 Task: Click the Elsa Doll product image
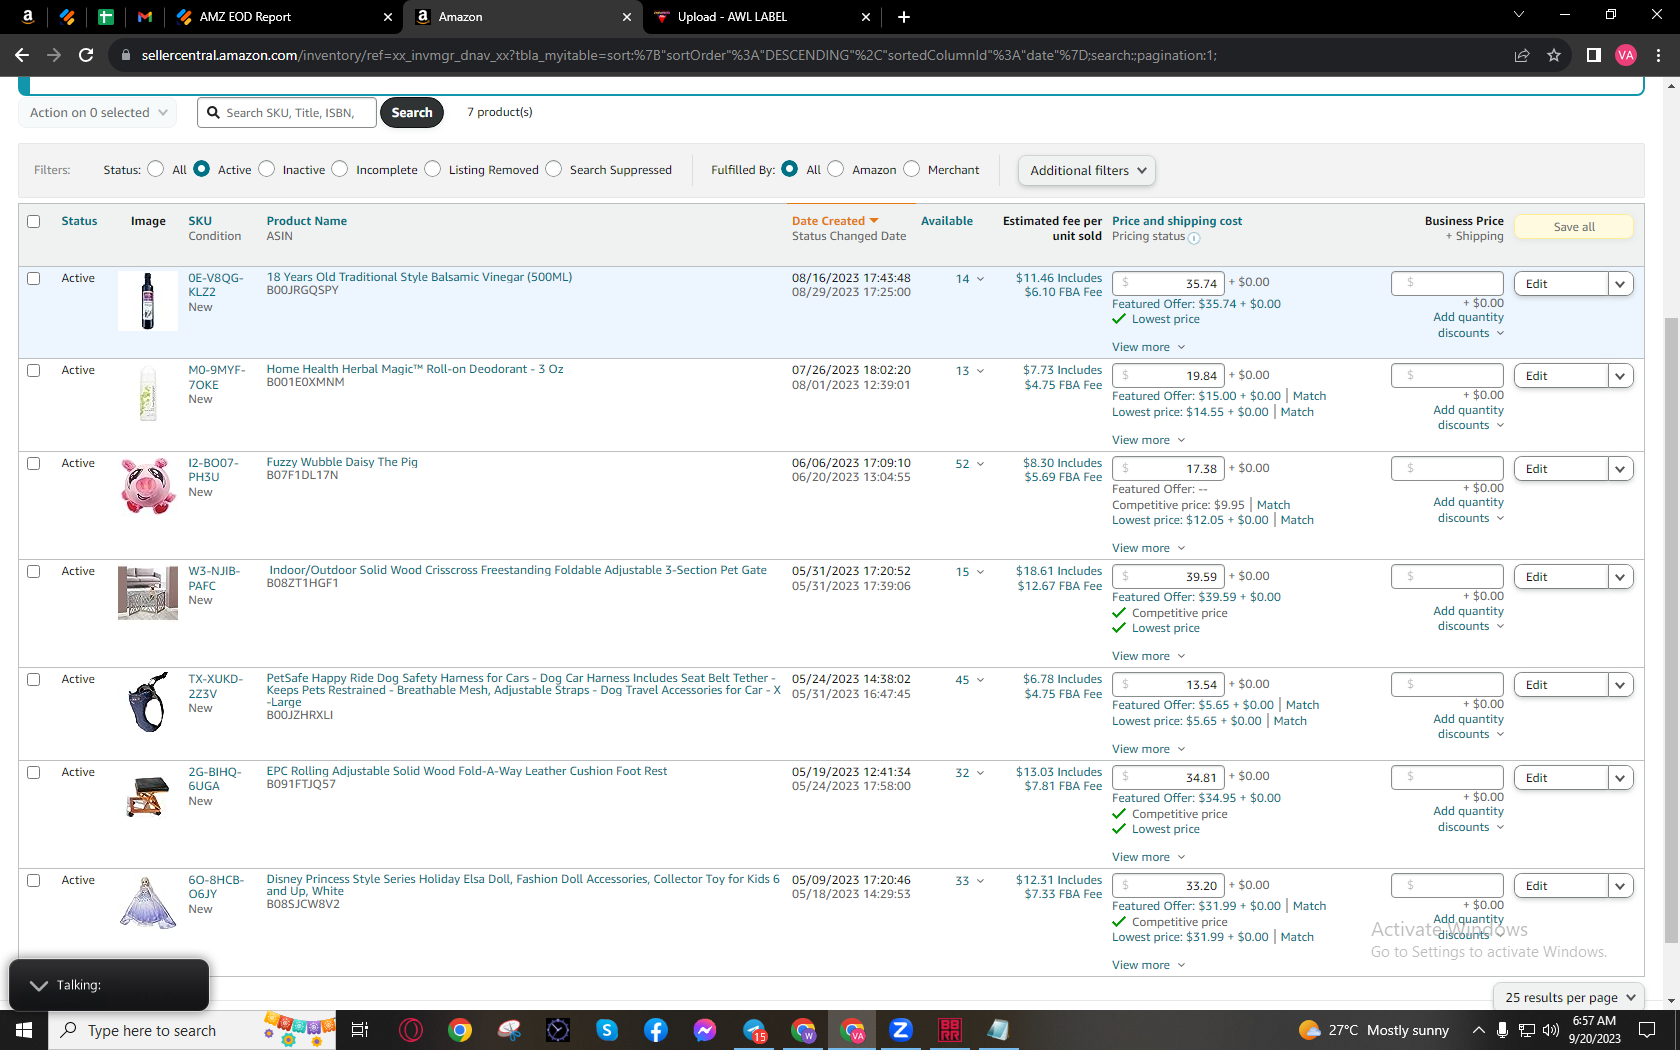click(148, 902)
